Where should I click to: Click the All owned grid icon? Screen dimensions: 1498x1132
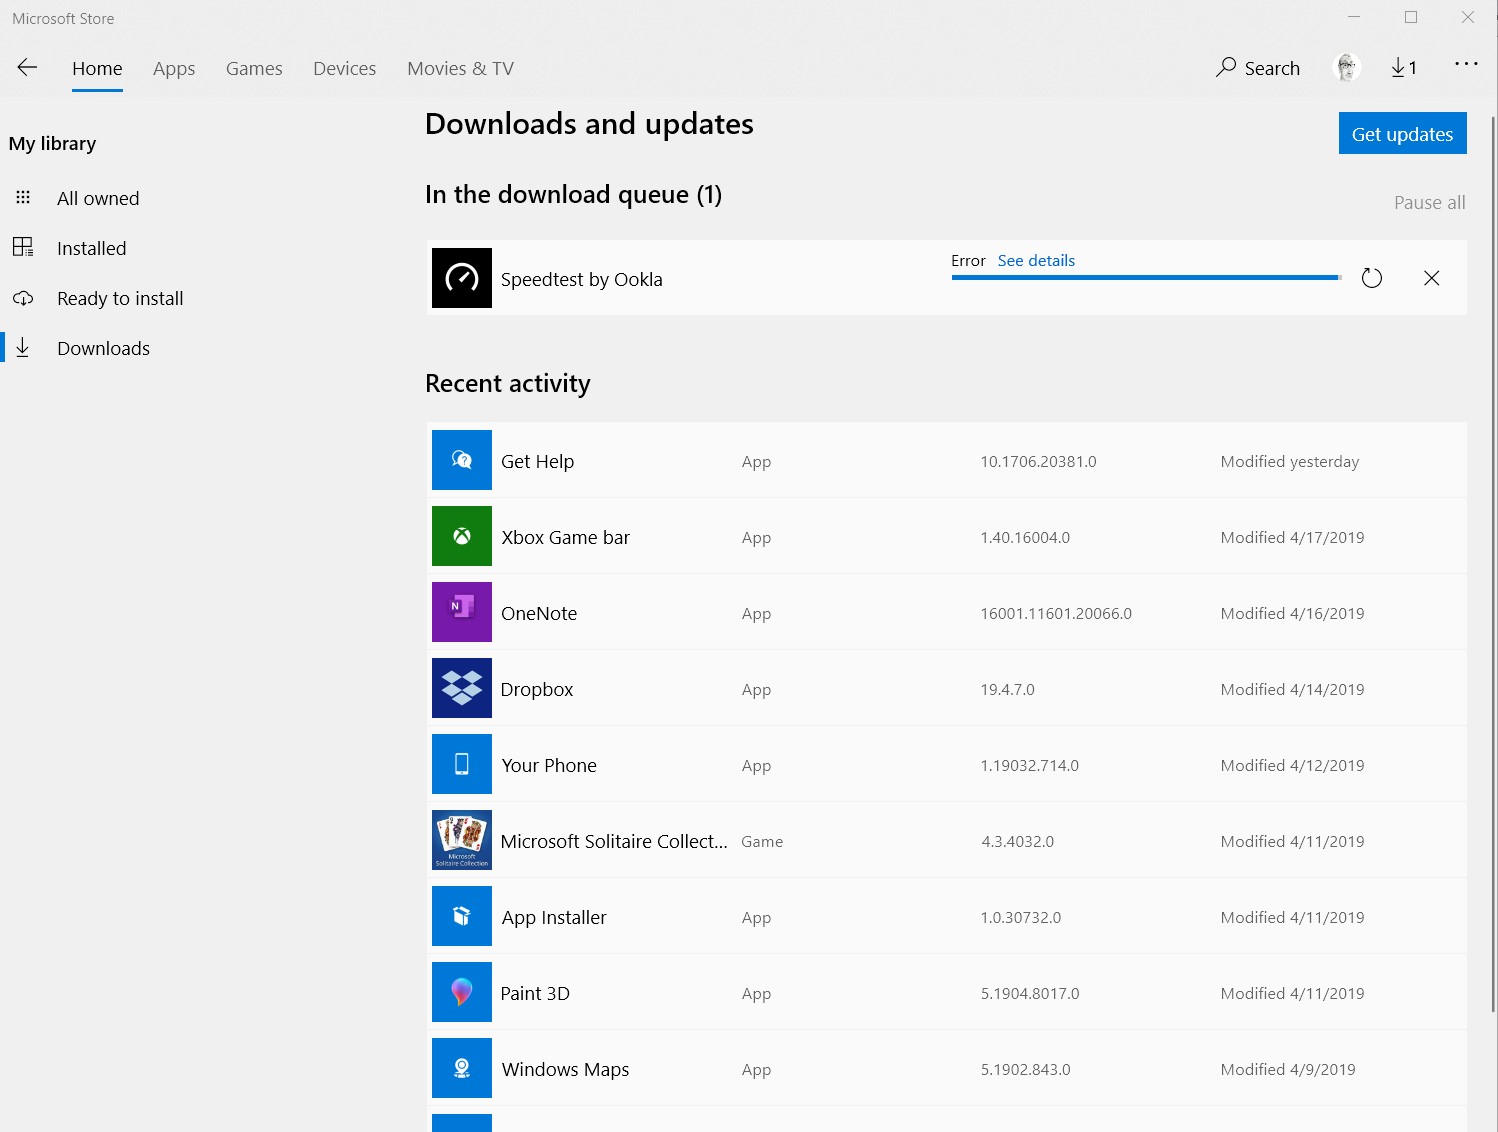click(x=23, y=197)
